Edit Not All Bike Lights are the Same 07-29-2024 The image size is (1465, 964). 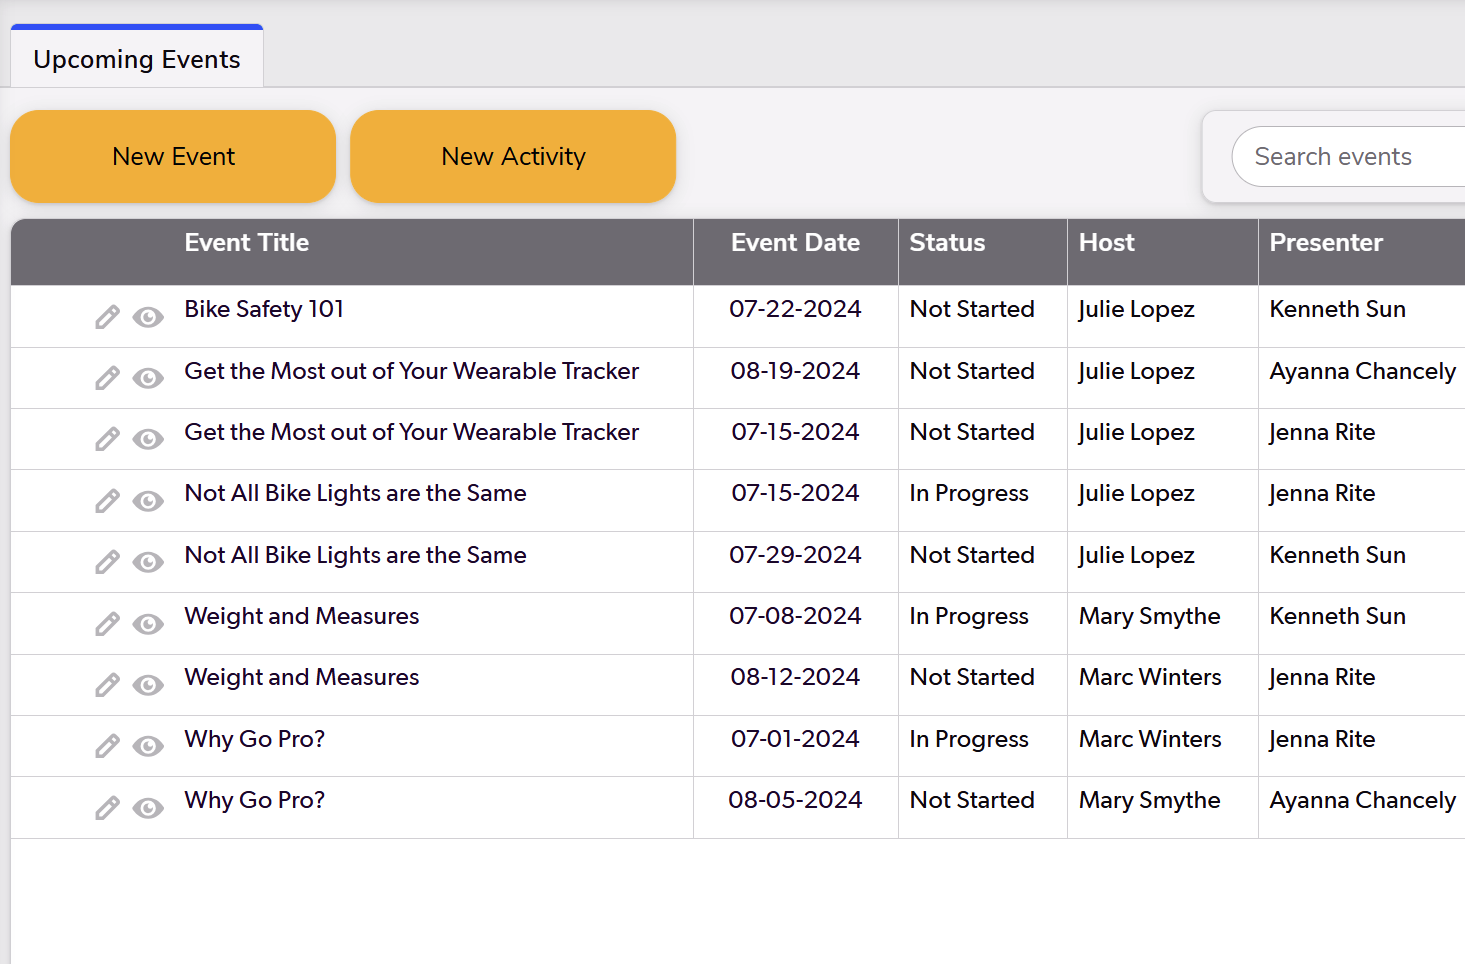(107, 562)
